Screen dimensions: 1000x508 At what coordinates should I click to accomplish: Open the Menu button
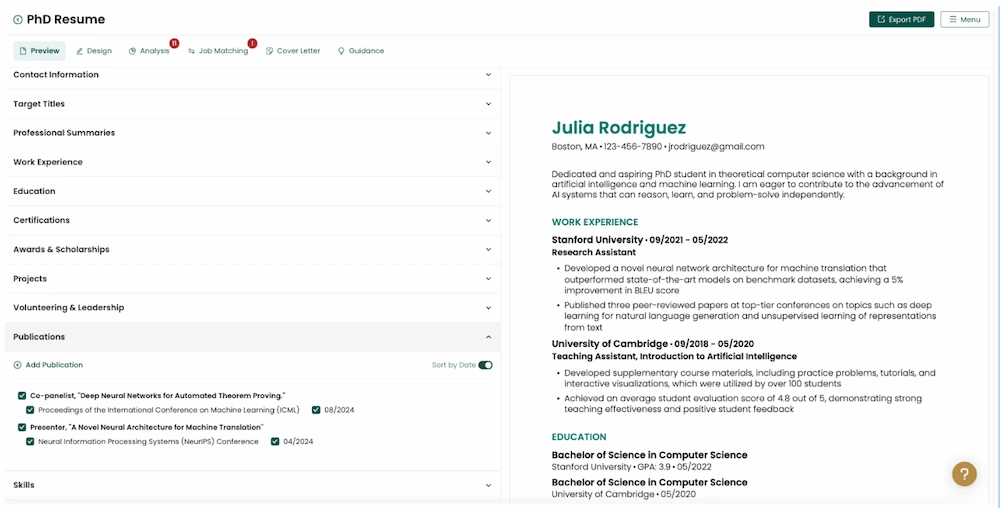[964, 20]
